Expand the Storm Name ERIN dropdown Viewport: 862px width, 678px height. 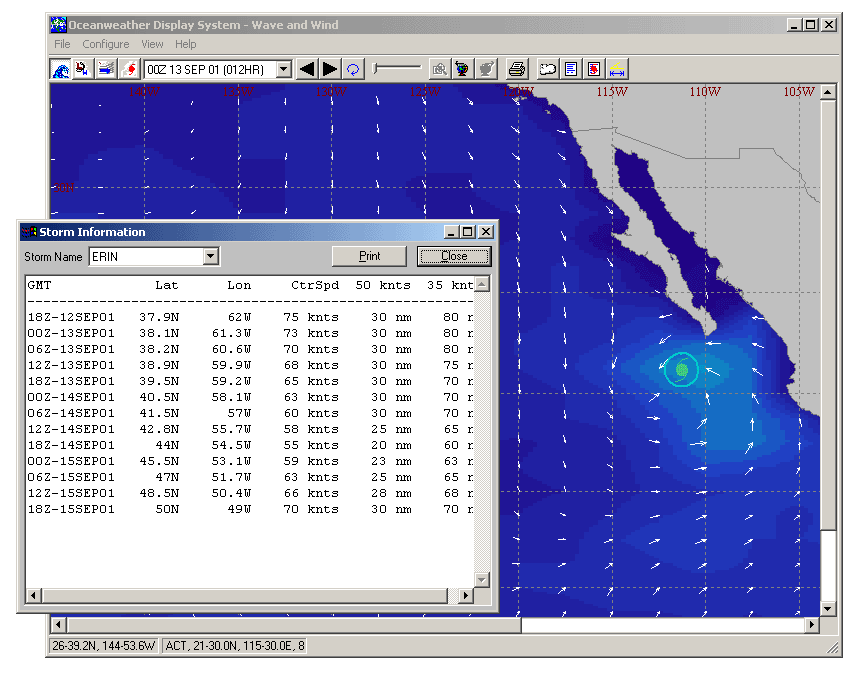coord(211,256)
